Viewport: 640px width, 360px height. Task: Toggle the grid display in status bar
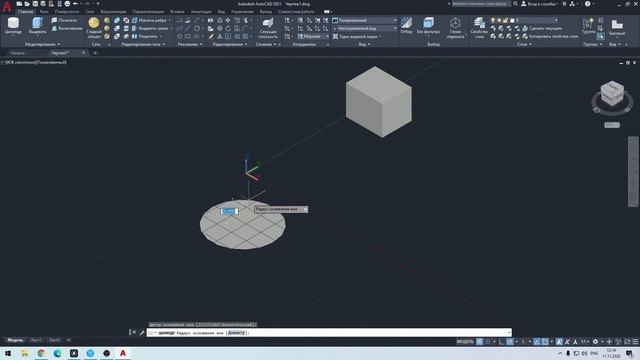pyautogui.click(x=480, y=342)
